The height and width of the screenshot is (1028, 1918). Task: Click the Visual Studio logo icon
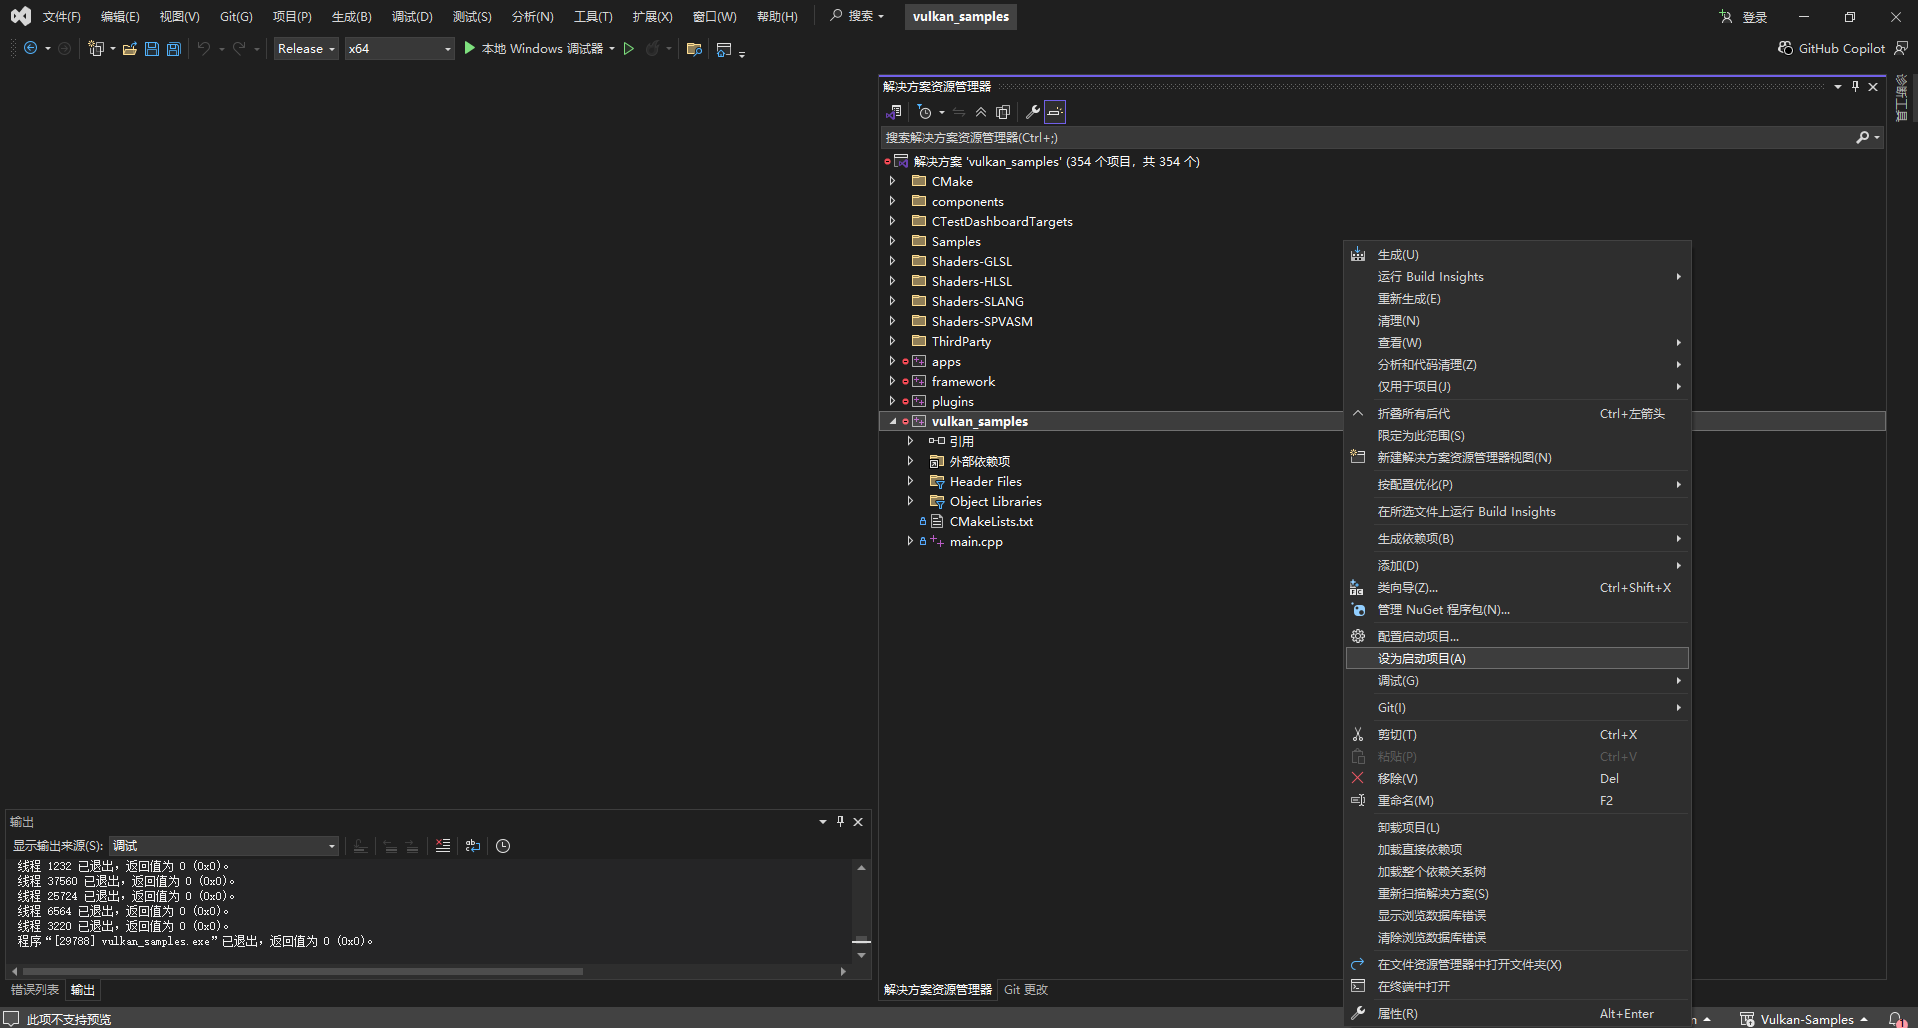[21, 16]
